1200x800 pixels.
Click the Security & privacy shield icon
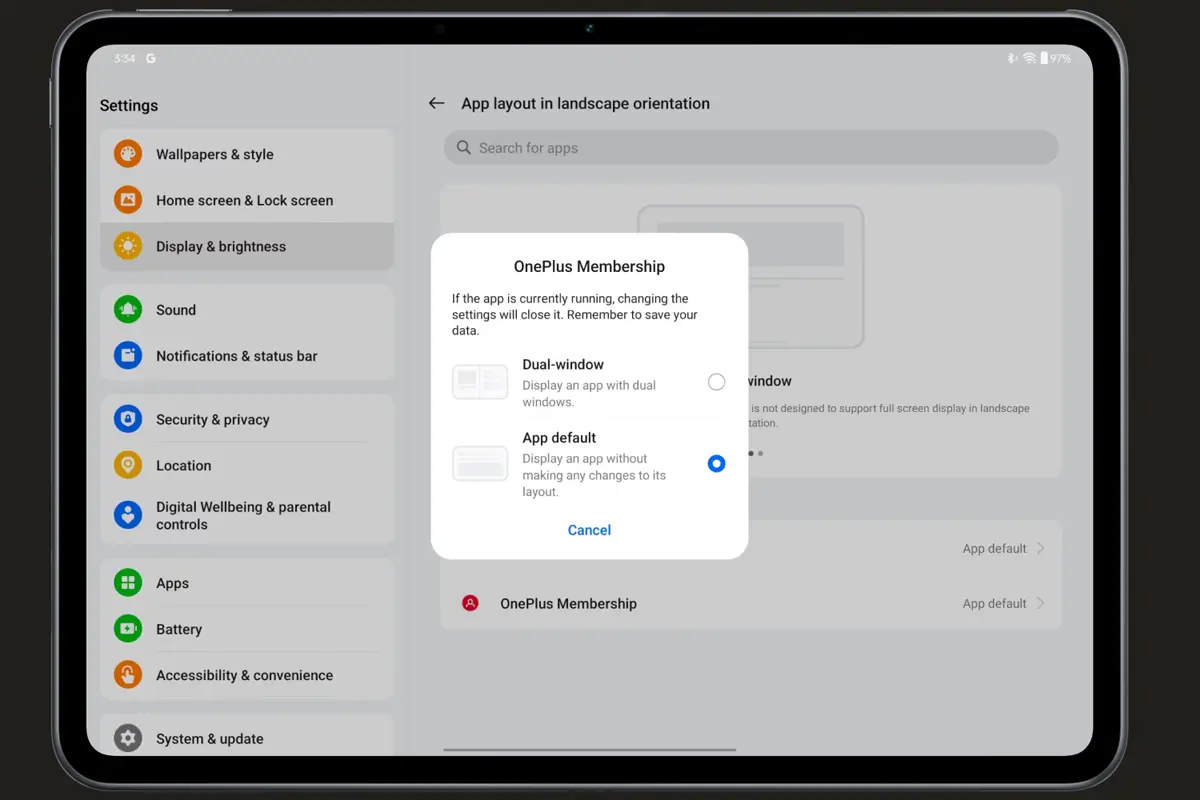[128, 420]
